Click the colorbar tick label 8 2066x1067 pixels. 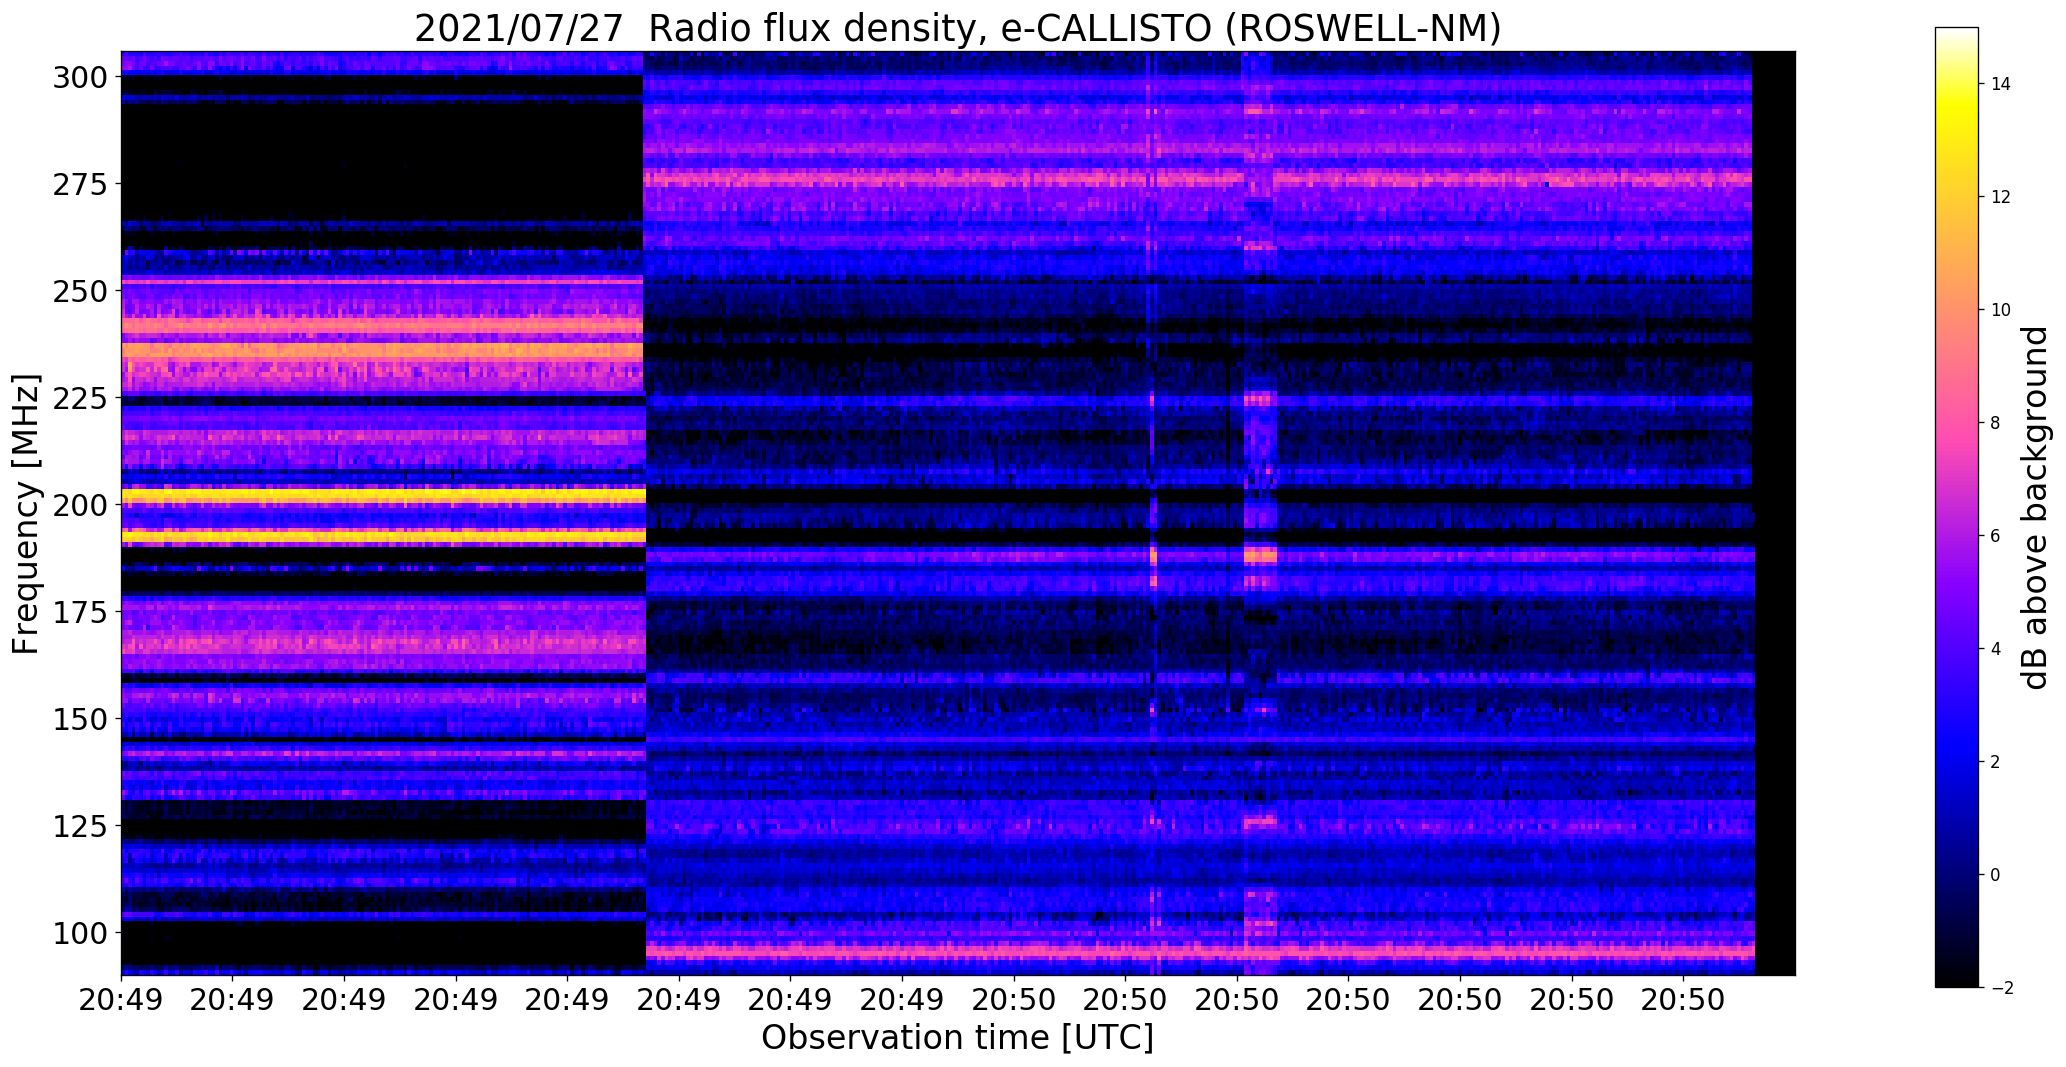(1996, 423)
